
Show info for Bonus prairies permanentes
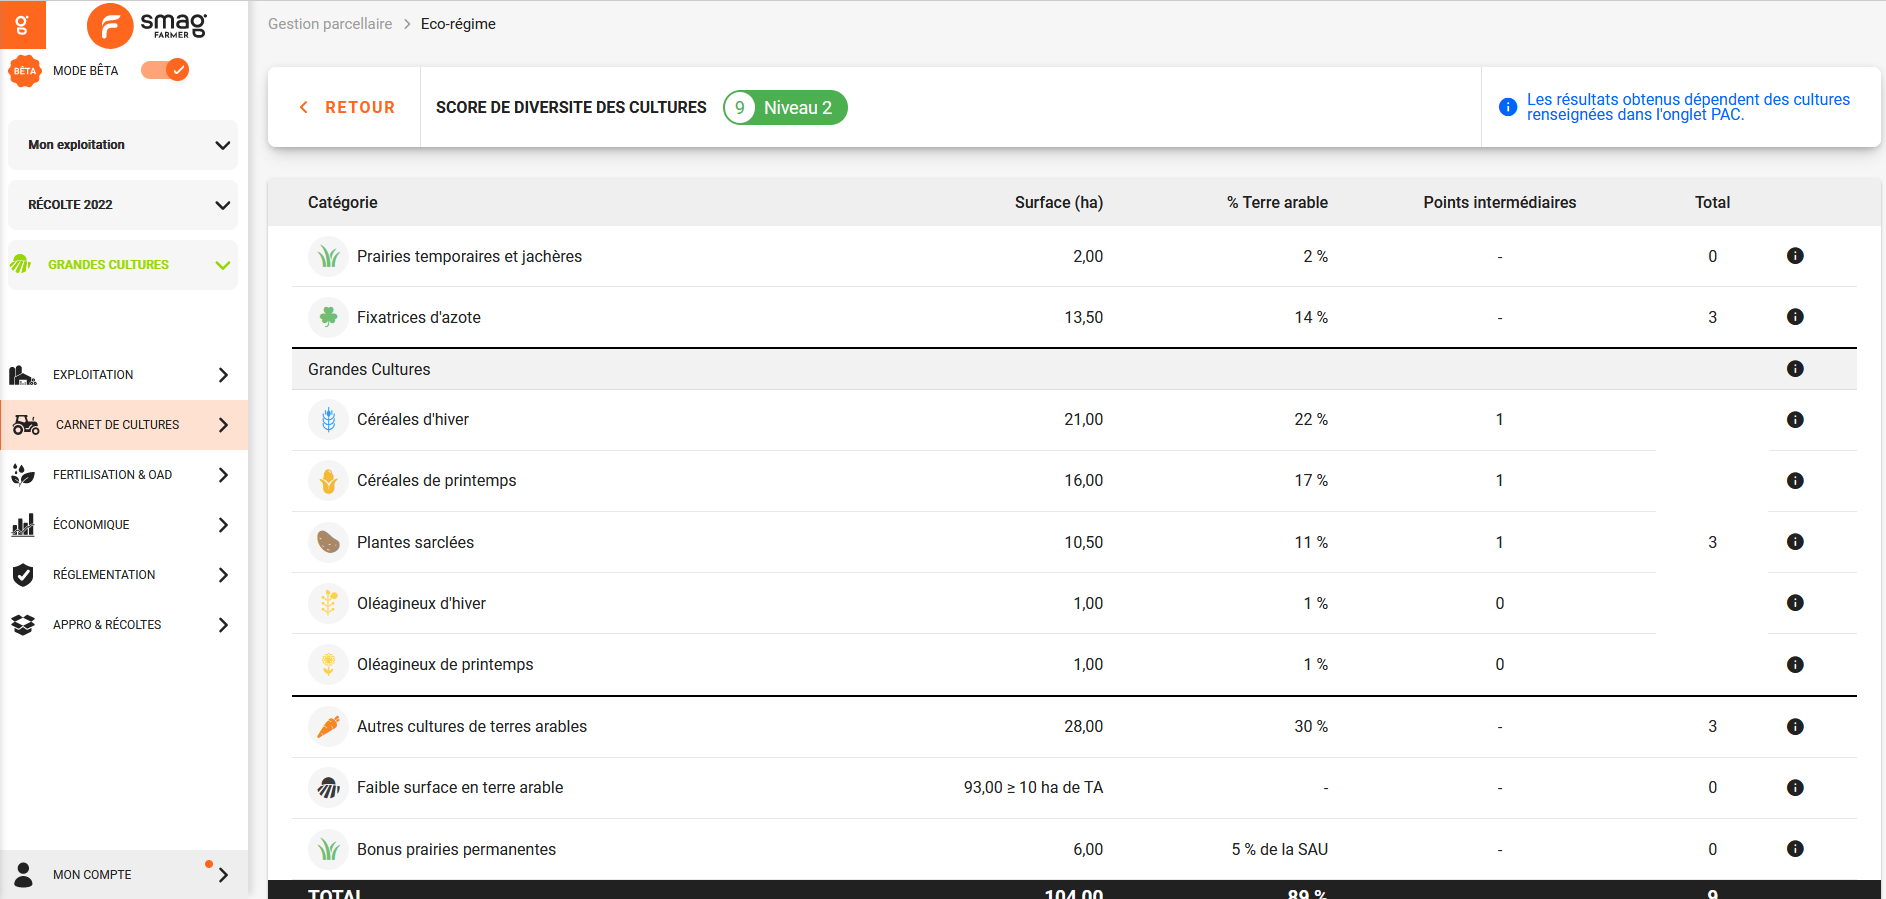[1795, 849]
